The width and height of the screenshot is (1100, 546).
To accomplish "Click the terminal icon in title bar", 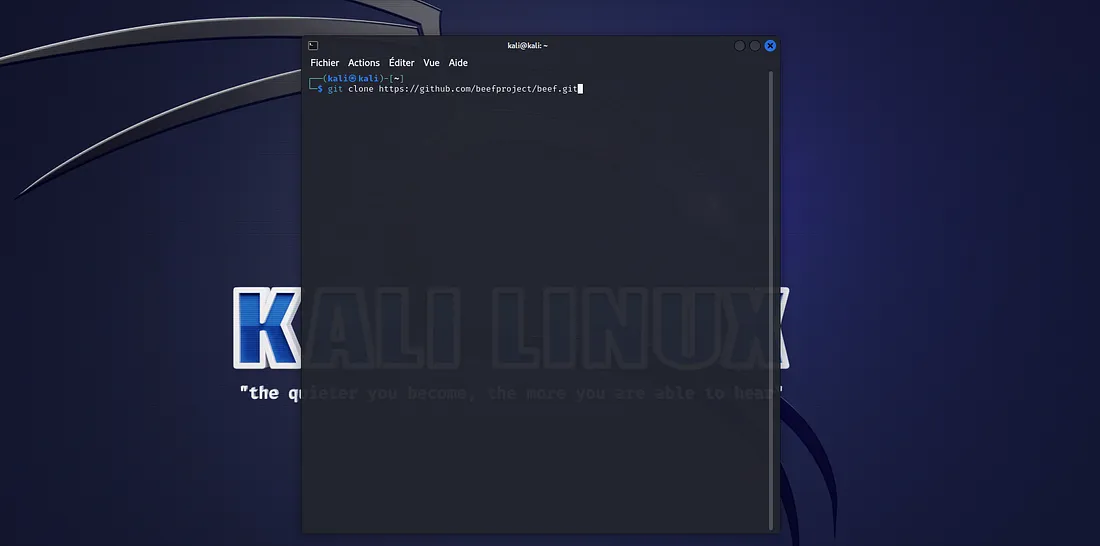I will pos(313,46).
